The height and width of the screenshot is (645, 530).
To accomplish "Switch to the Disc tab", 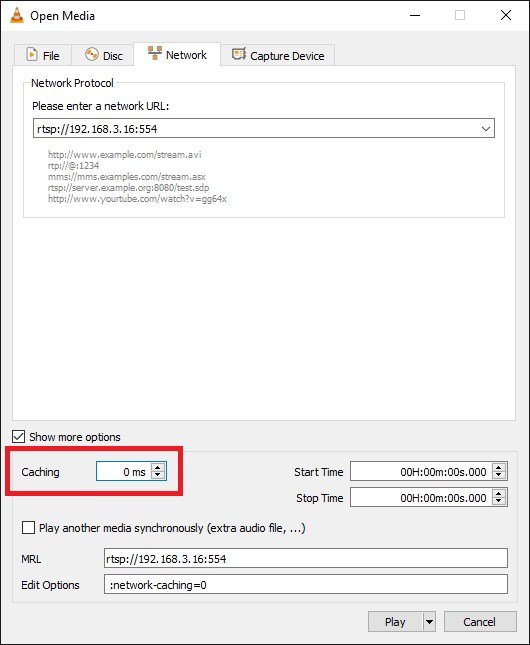I will tap(102, 55).
